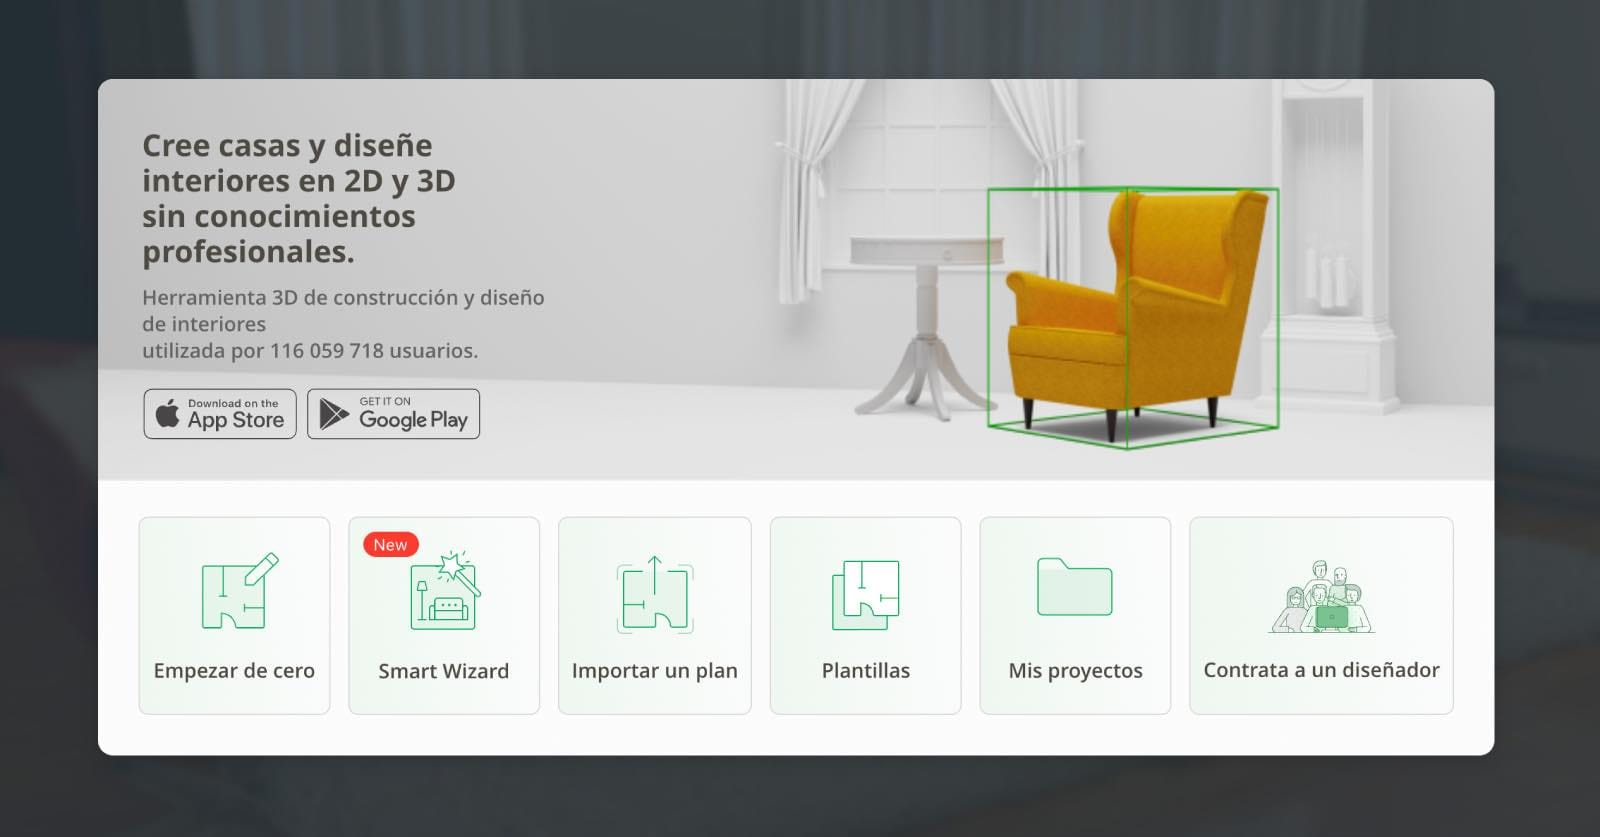Viewport: 1600px width, 837px height.
Task: Open the Mis proyectos folder icon
Action: (x=1074, y=587)
